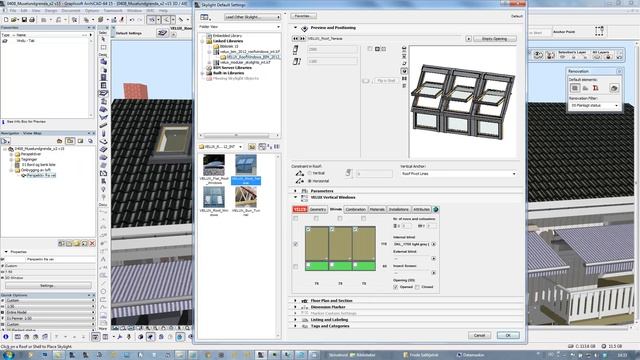The image size is (640, 360).
Task: Switch to the Combination tab
Action: click(355, 209)
